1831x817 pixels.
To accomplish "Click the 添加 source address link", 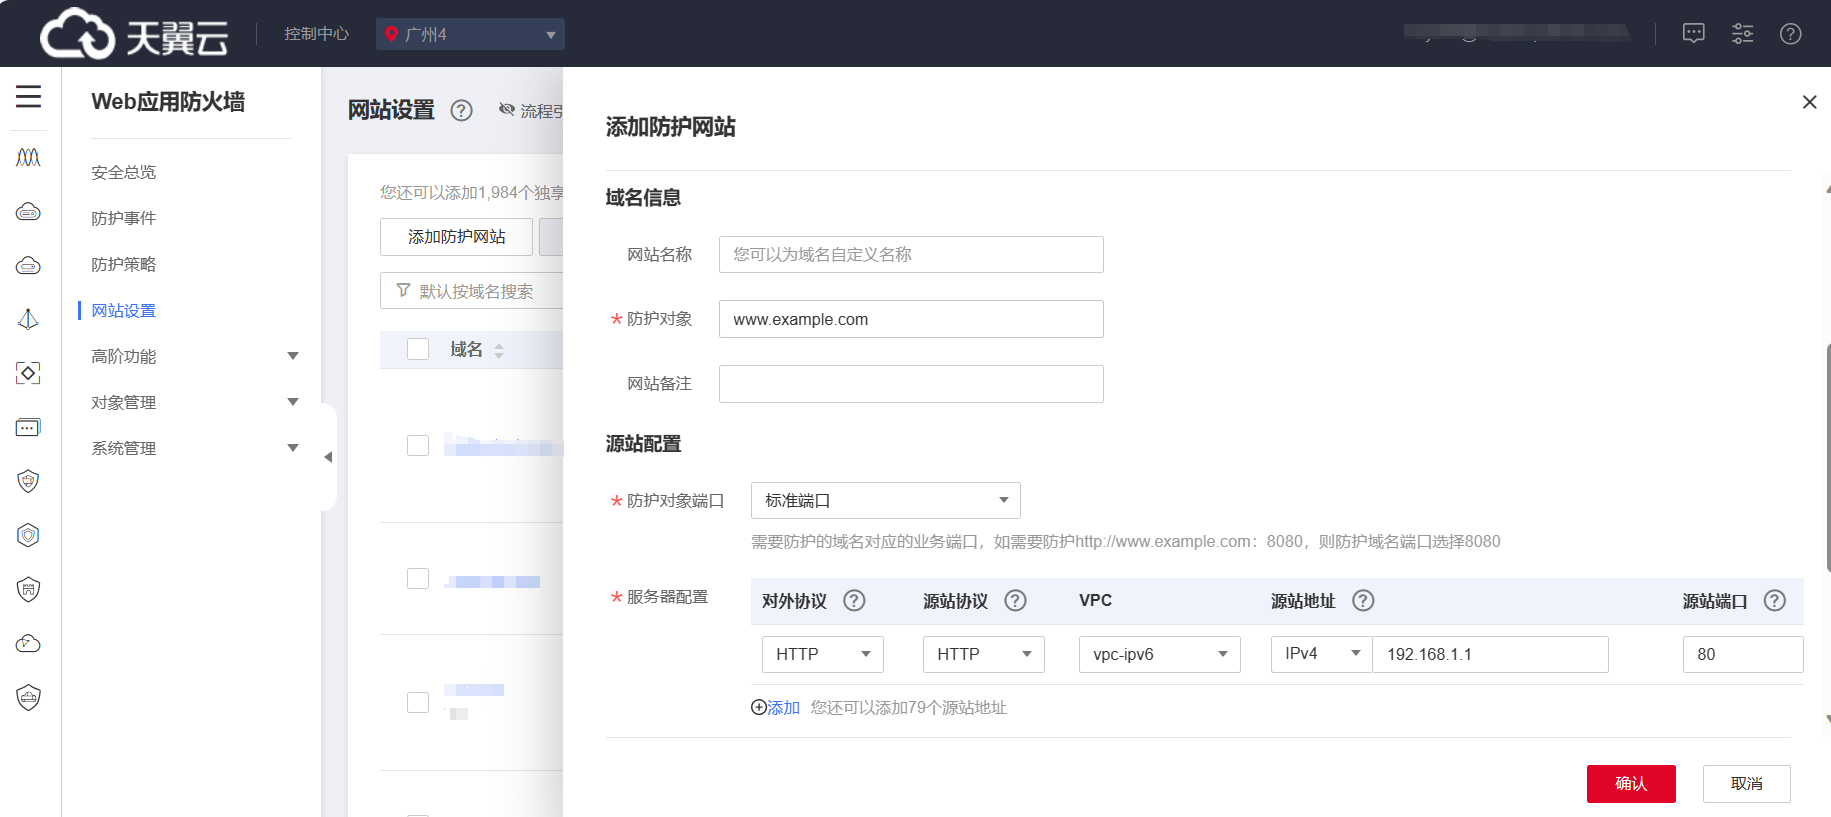I will click(x=776, y=708).
